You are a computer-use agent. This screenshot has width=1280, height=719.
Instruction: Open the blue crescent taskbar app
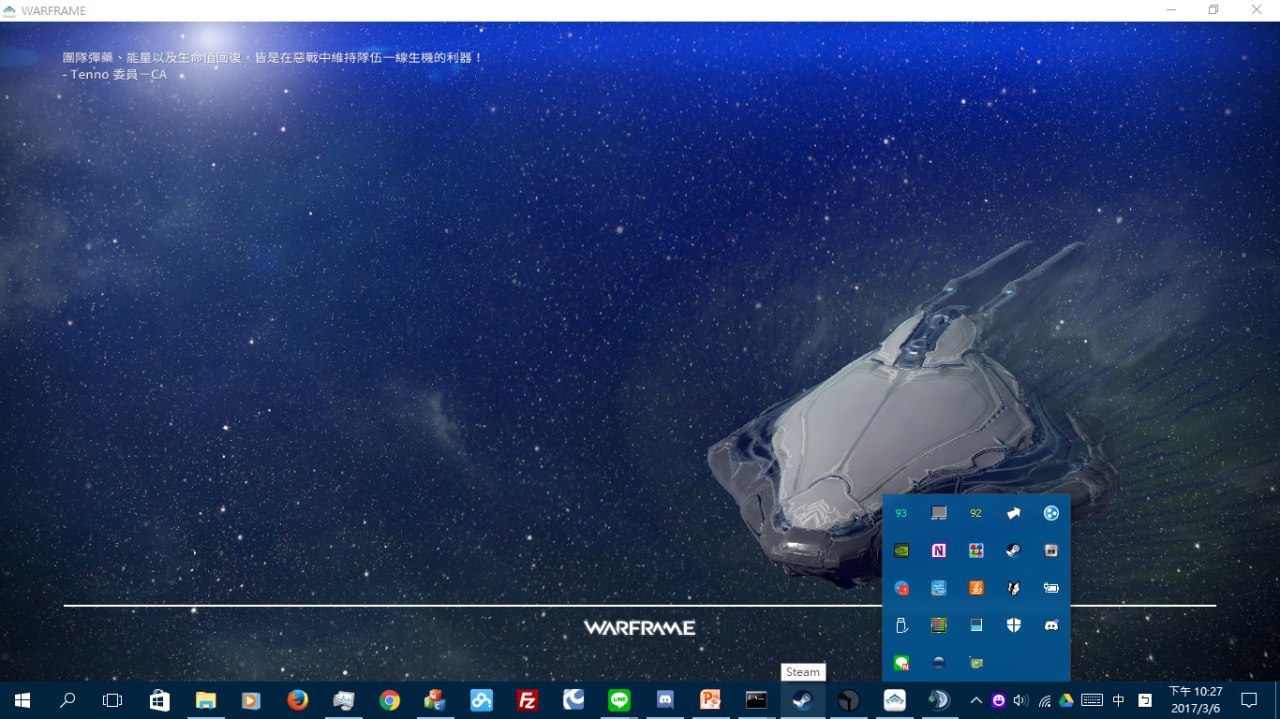[573, 701]
